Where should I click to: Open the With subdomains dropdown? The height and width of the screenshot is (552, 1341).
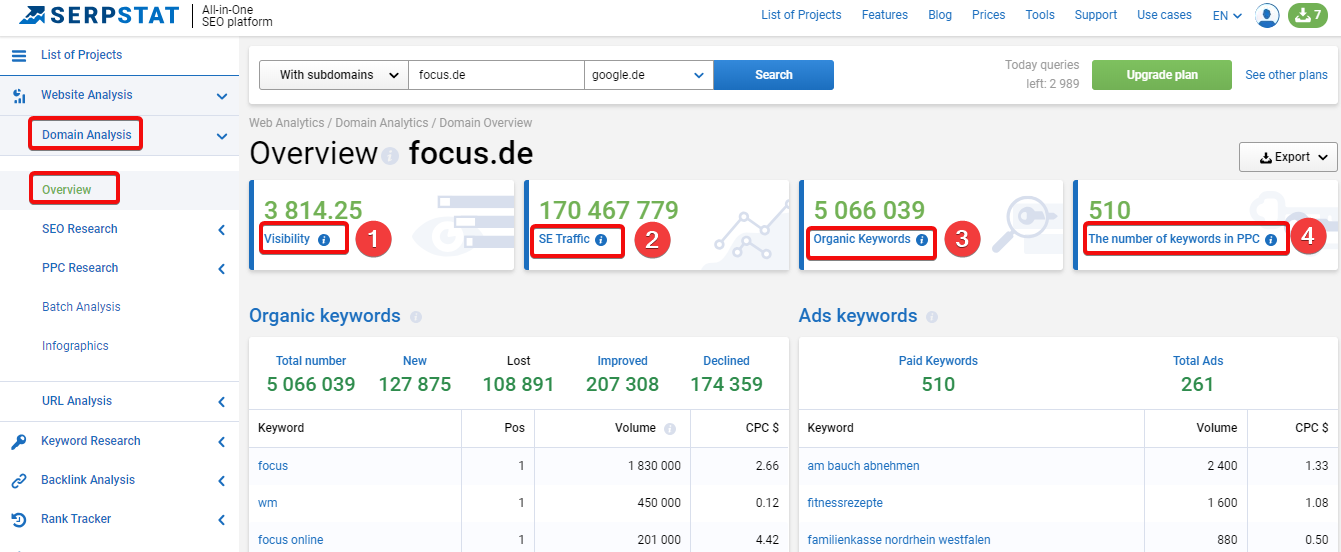(334, 75)
